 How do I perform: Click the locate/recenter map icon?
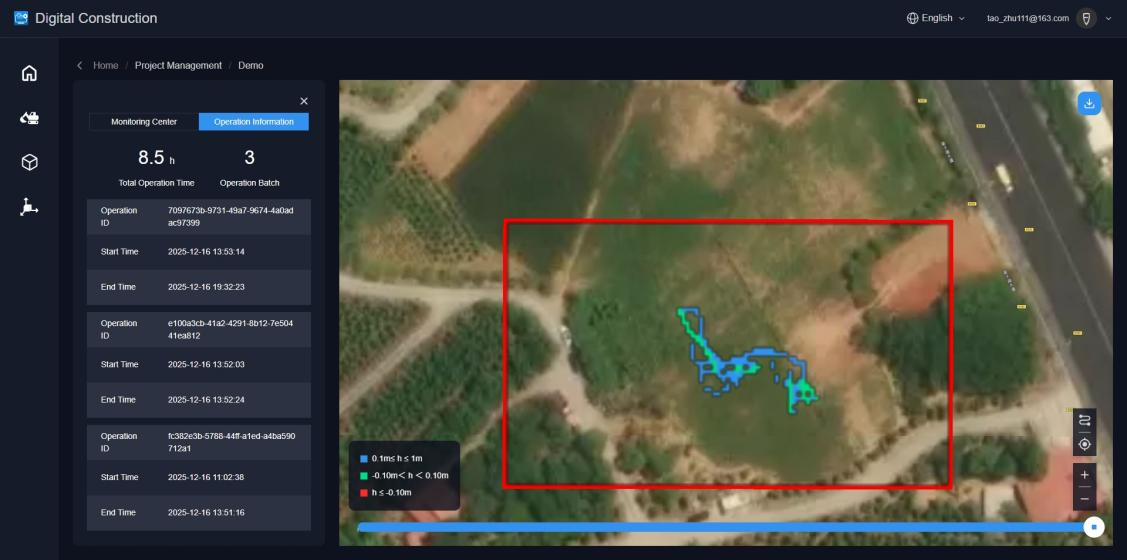(1085, 444)
